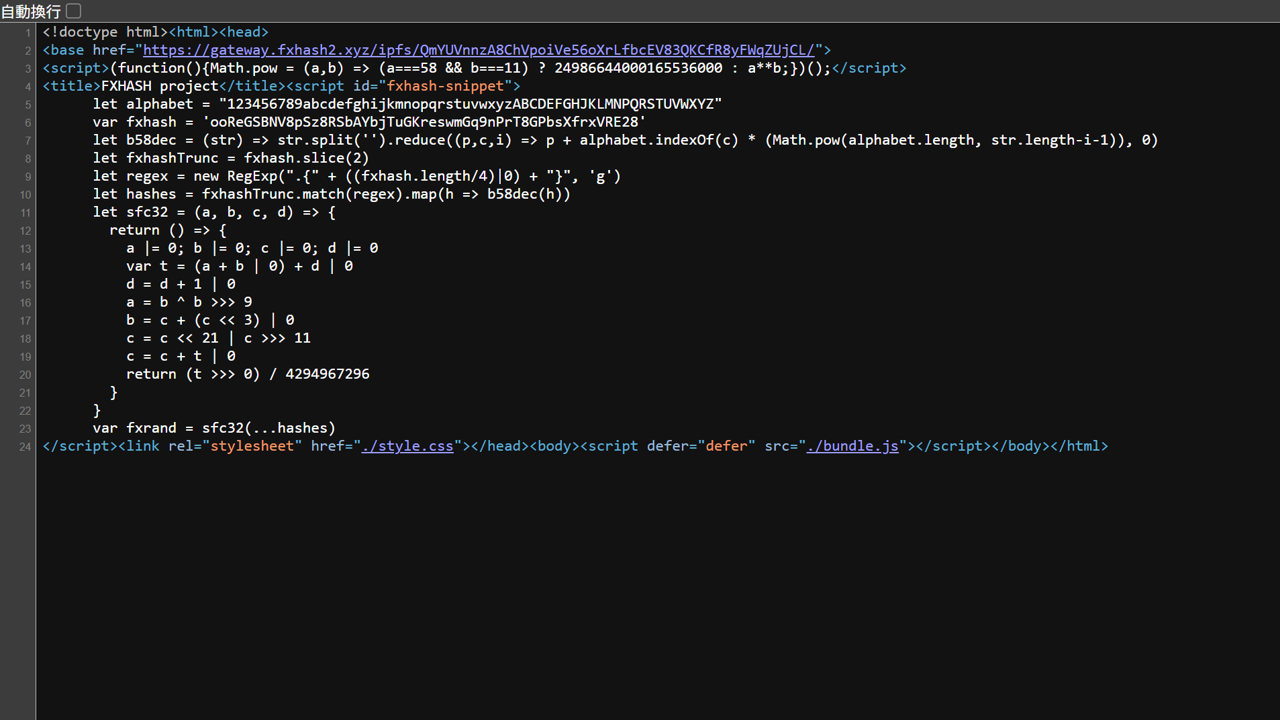Screen dimensions: 1280x720
Task: Open the ./bundle.js script link
Action: coord(852,446)
